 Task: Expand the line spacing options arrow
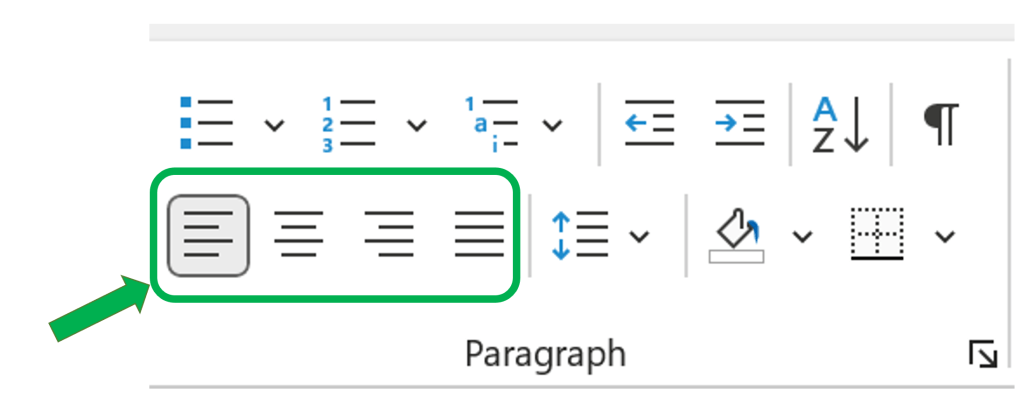pyautogui.click(x=639, y=237)
